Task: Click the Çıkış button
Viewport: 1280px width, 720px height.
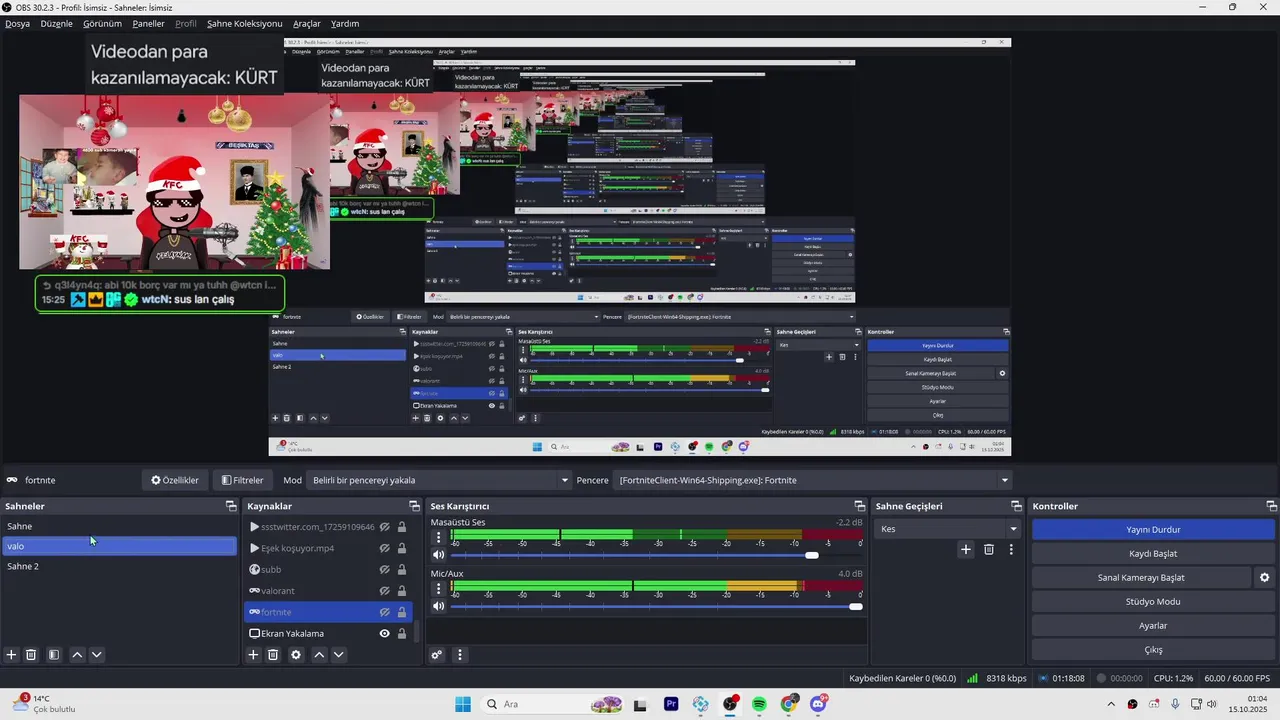Action: (x=1153, y=649)
